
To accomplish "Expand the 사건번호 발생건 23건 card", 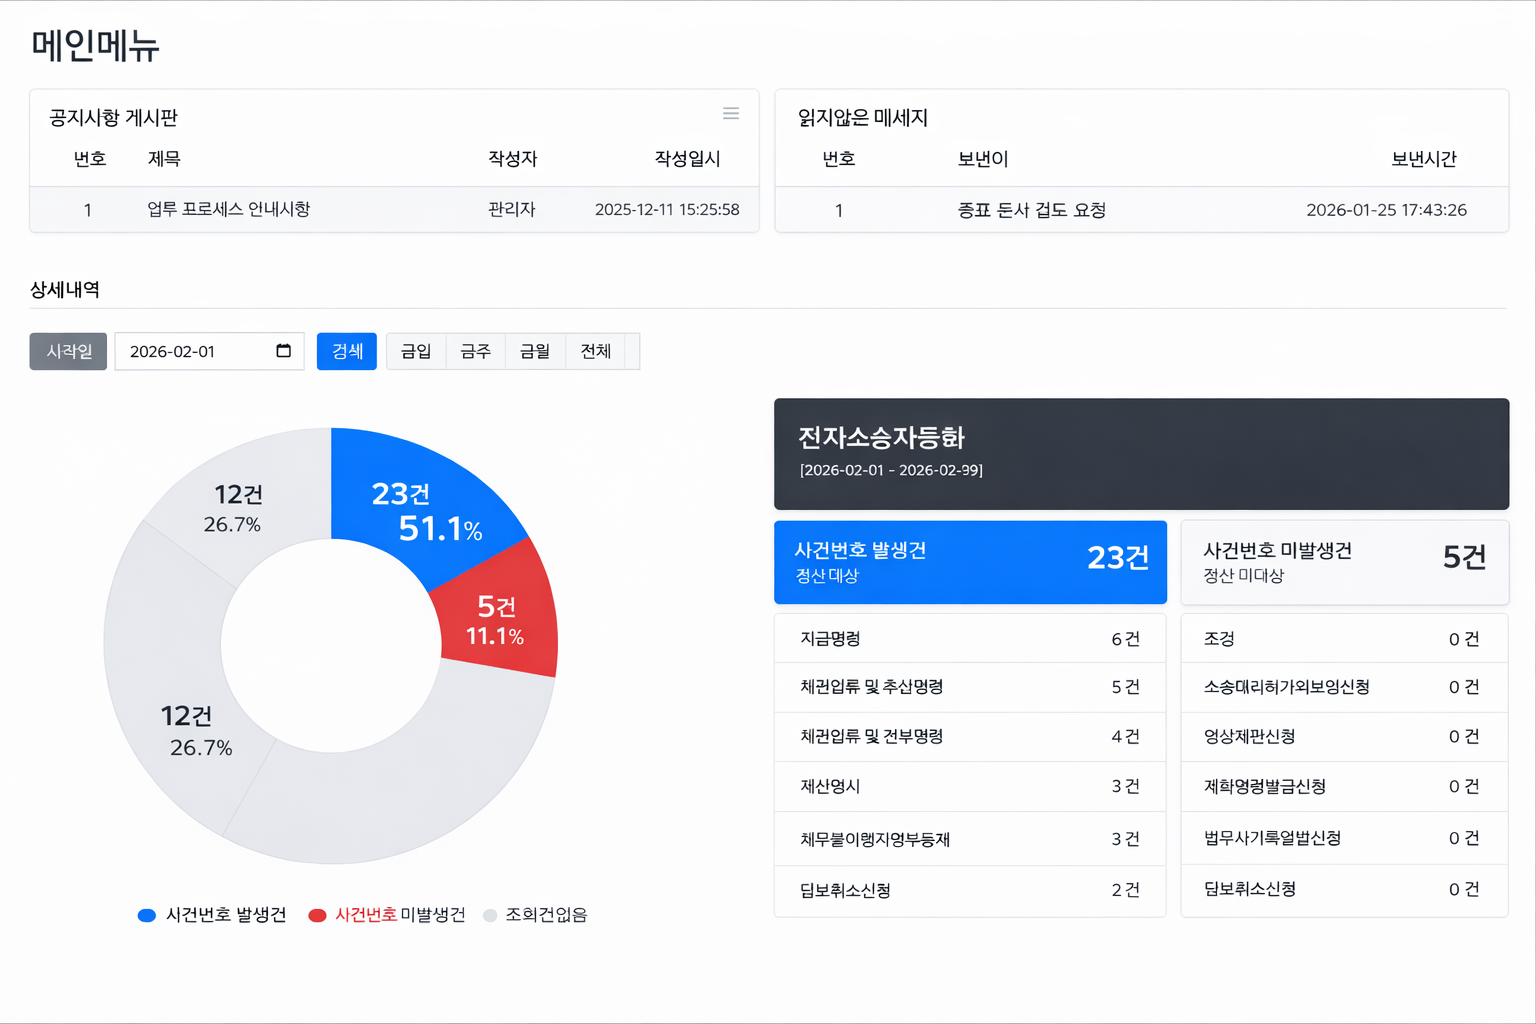I will coord(969,562).
